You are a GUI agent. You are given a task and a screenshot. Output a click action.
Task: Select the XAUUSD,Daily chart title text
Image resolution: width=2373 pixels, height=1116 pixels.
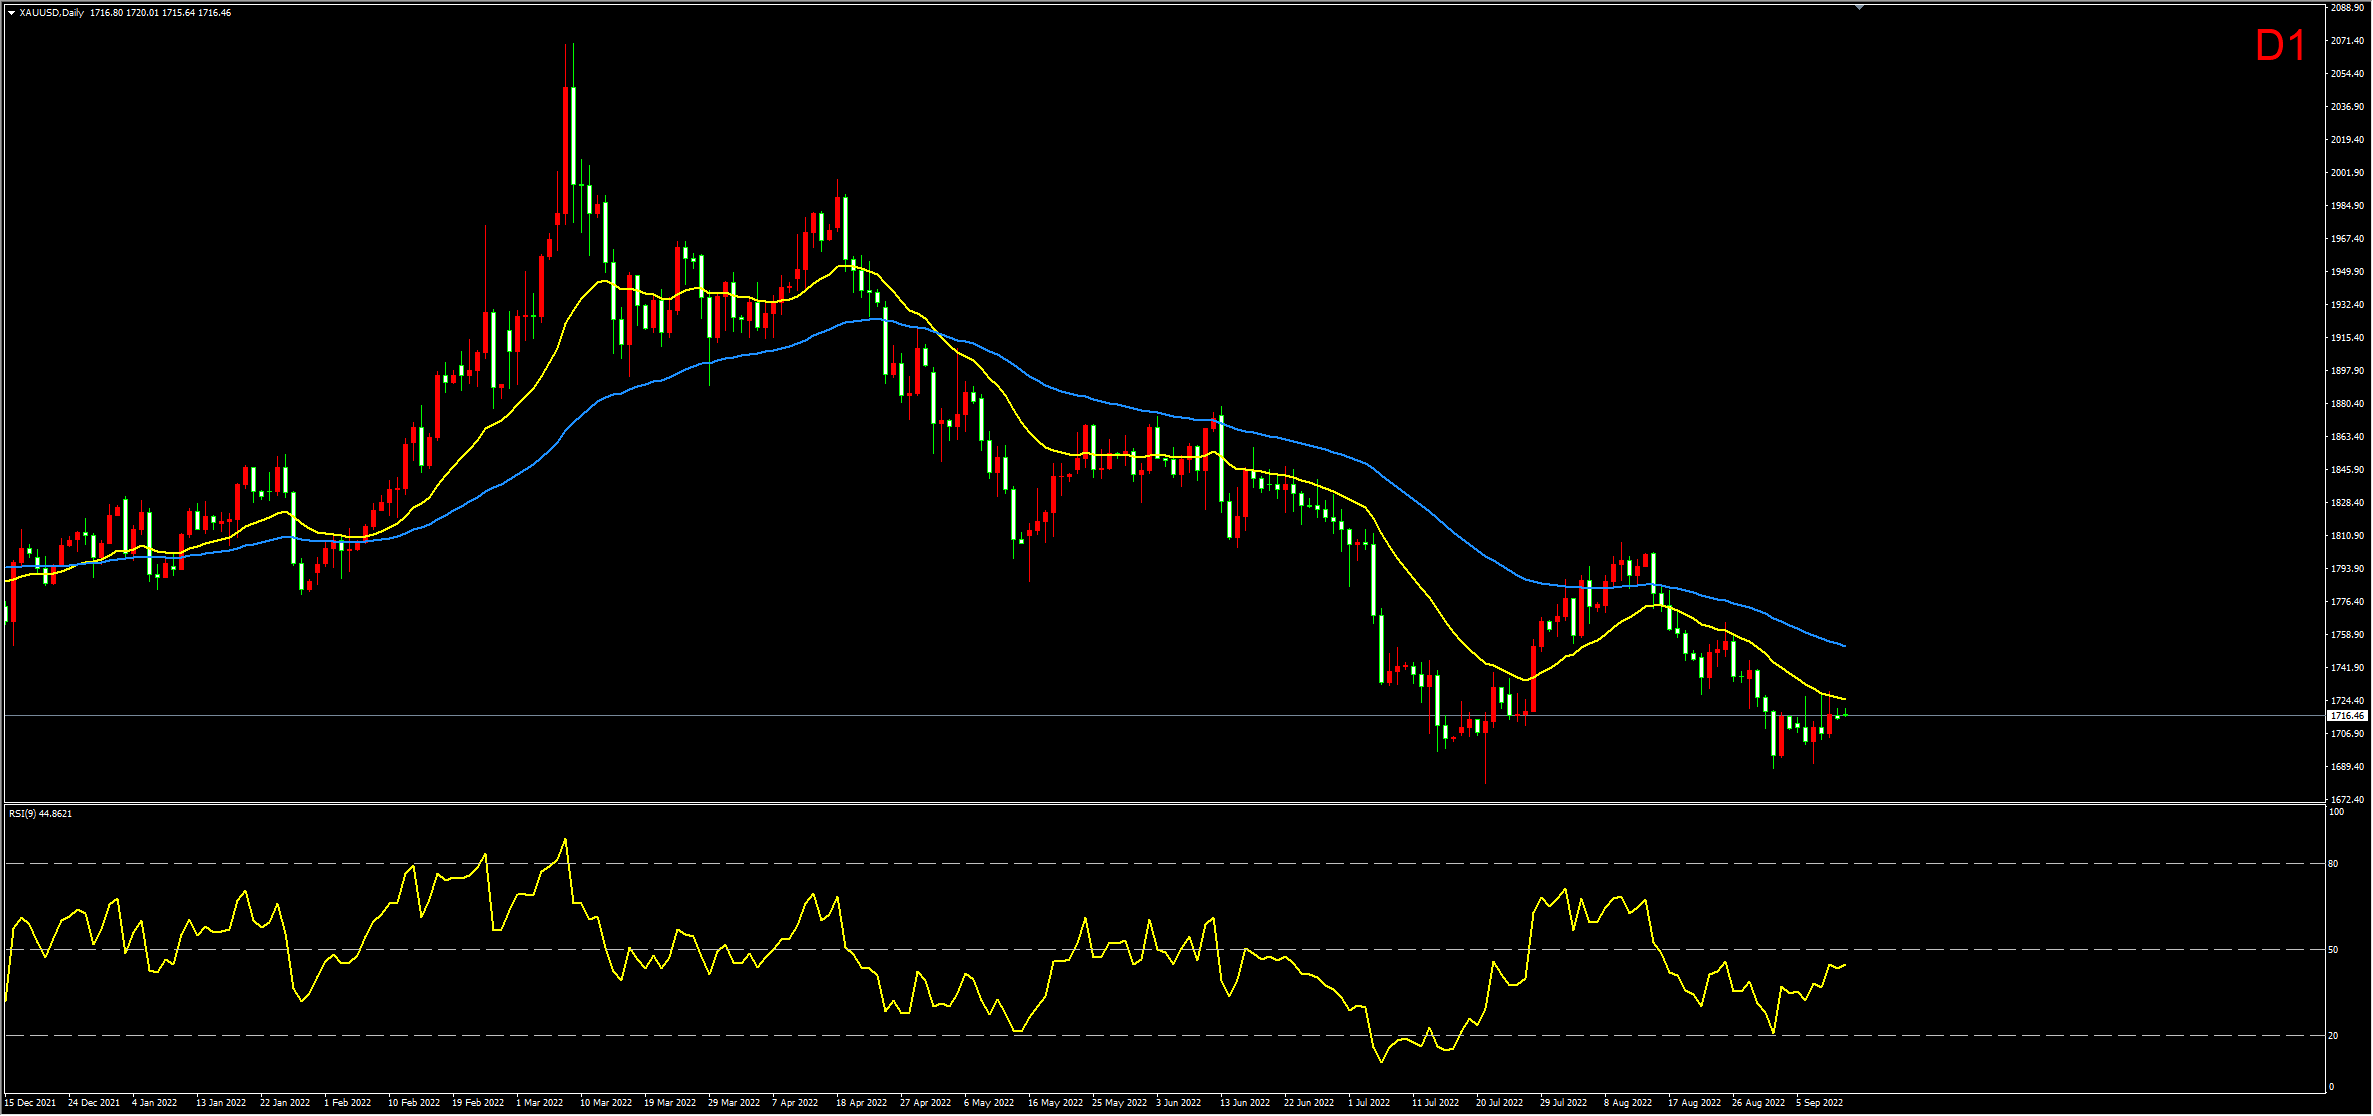coord(51,13)
